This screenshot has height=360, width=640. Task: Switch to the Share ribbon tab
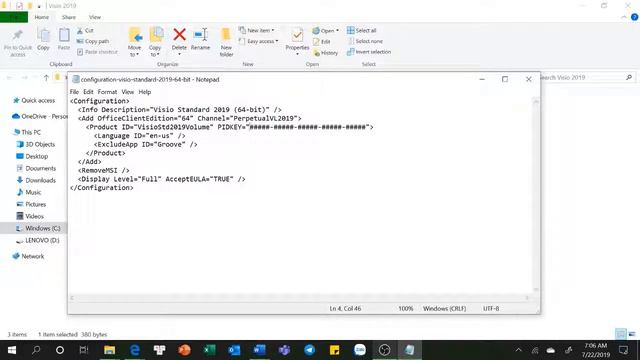click(69, 17)
